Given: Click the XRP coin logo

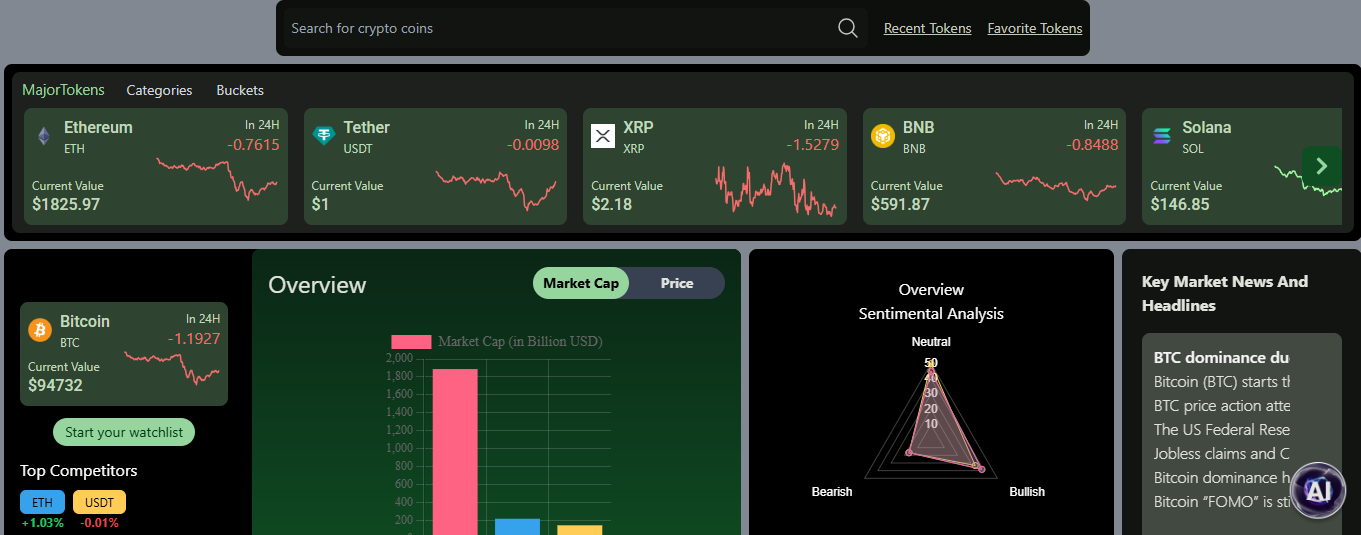Looking at the screenshot, I should pos(603,136).
